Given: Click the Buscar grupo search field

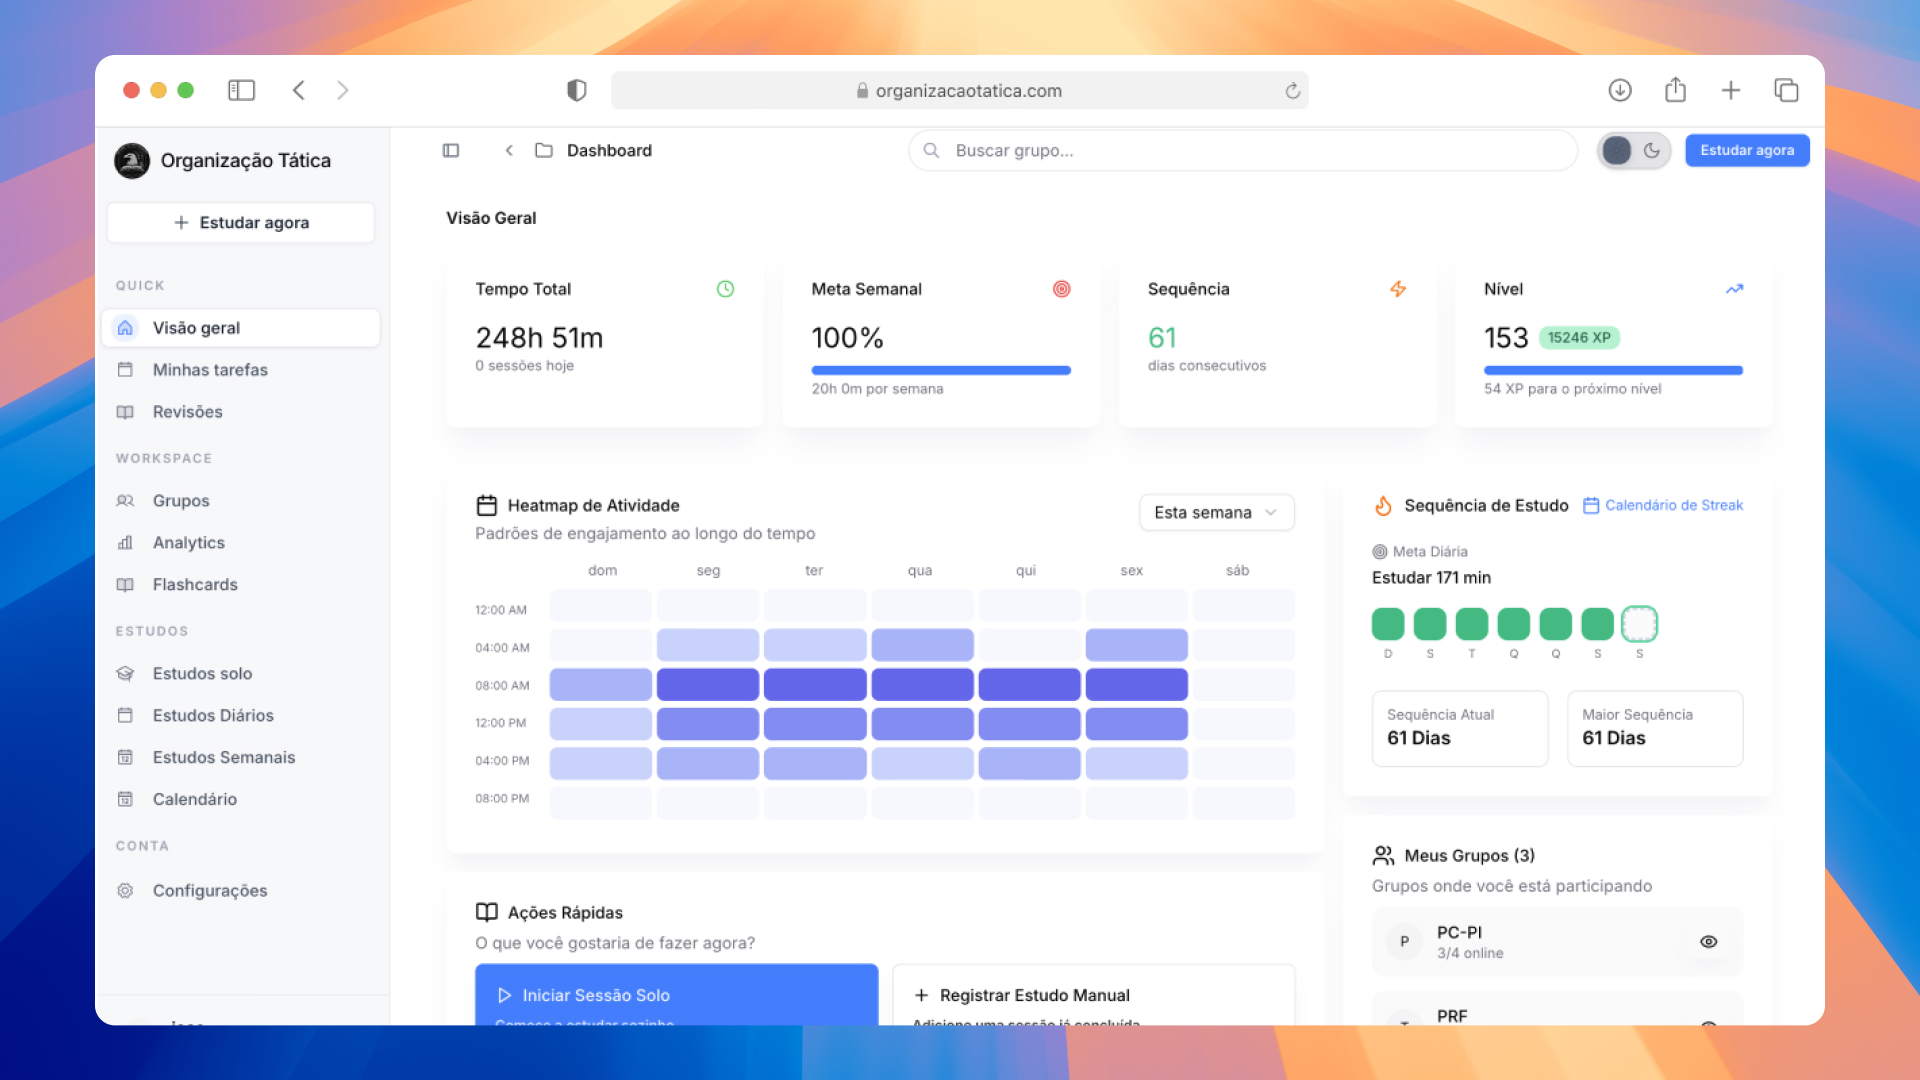Looking at the screenshot, I should (x=1241, y=150).
